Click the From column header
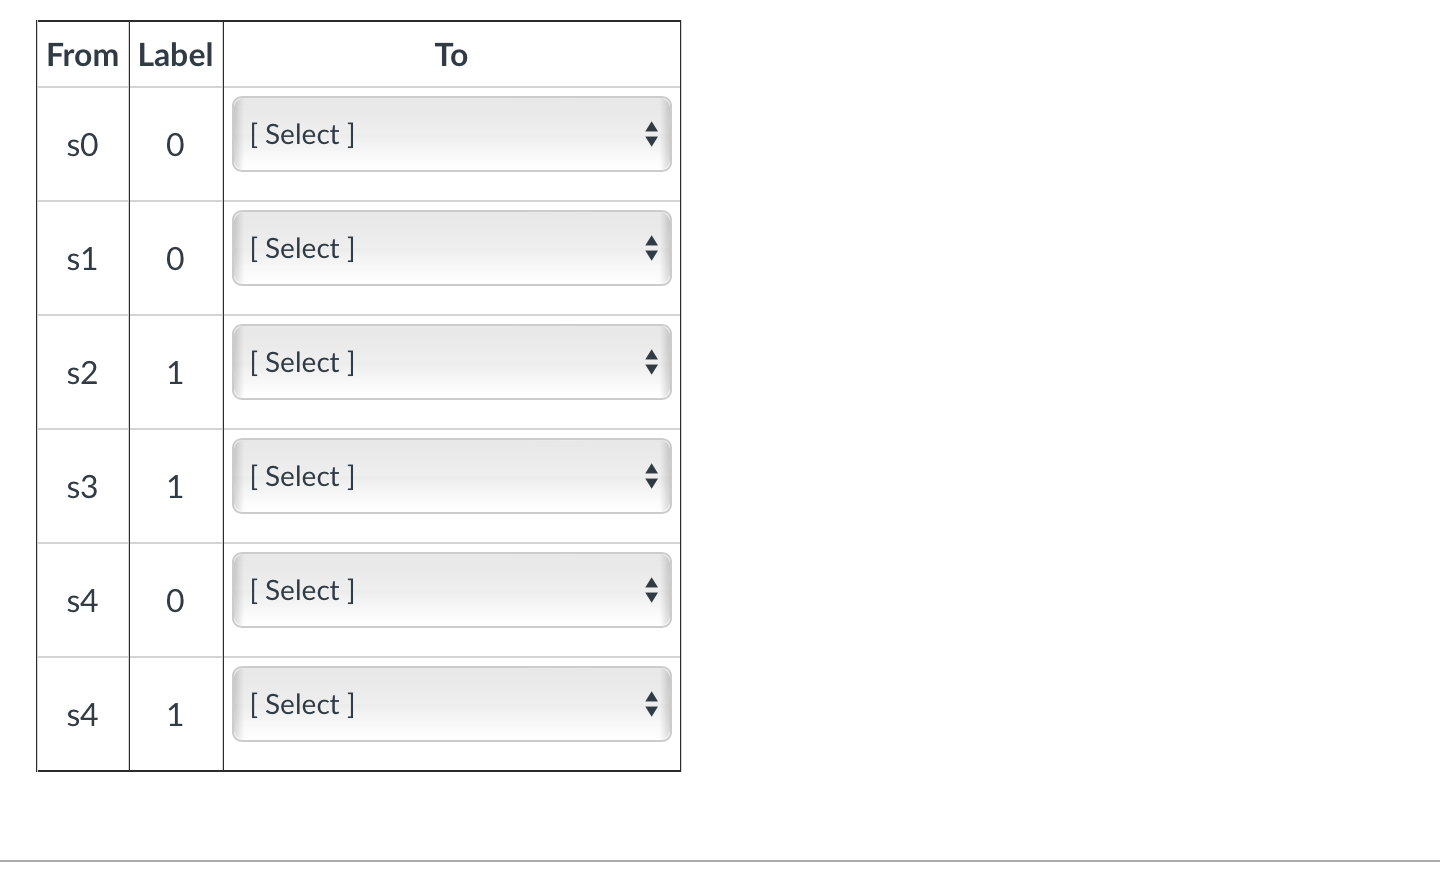1440x872 pixels. click(x=82, y=55)
